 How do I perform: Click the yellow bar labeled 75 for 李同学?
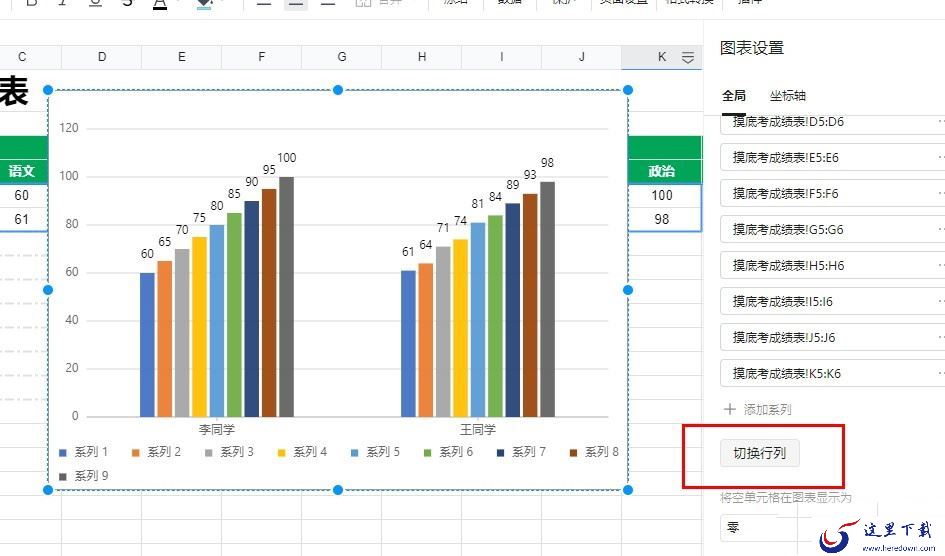coord(199,326)
